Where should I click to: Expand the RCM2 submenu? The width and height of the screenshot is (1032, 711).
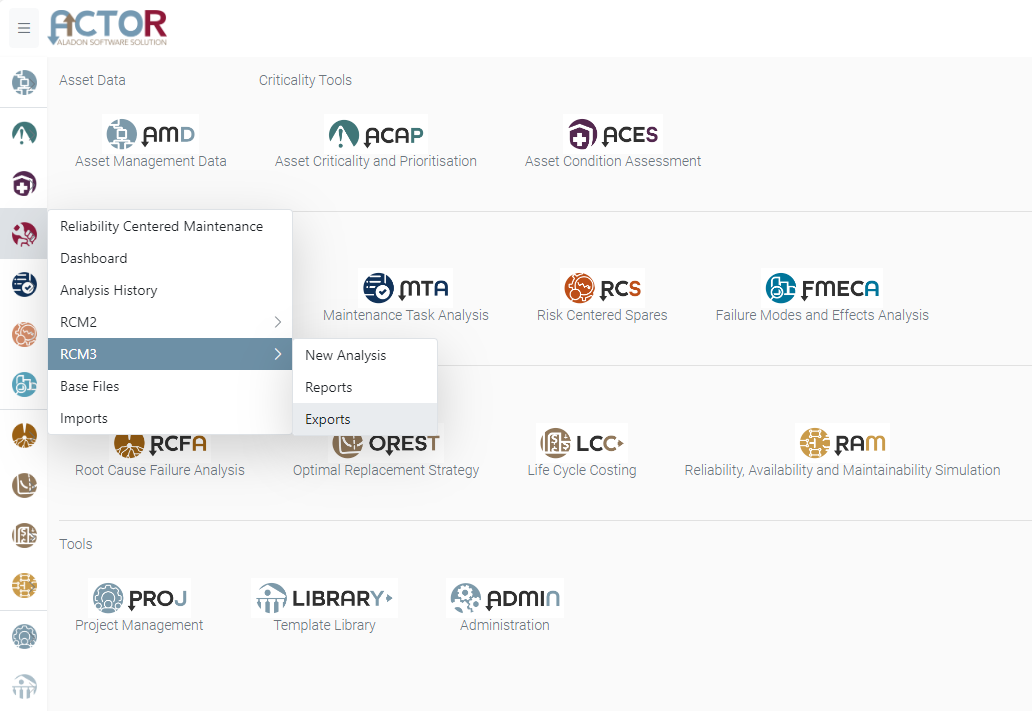click(x=170, y=322)
